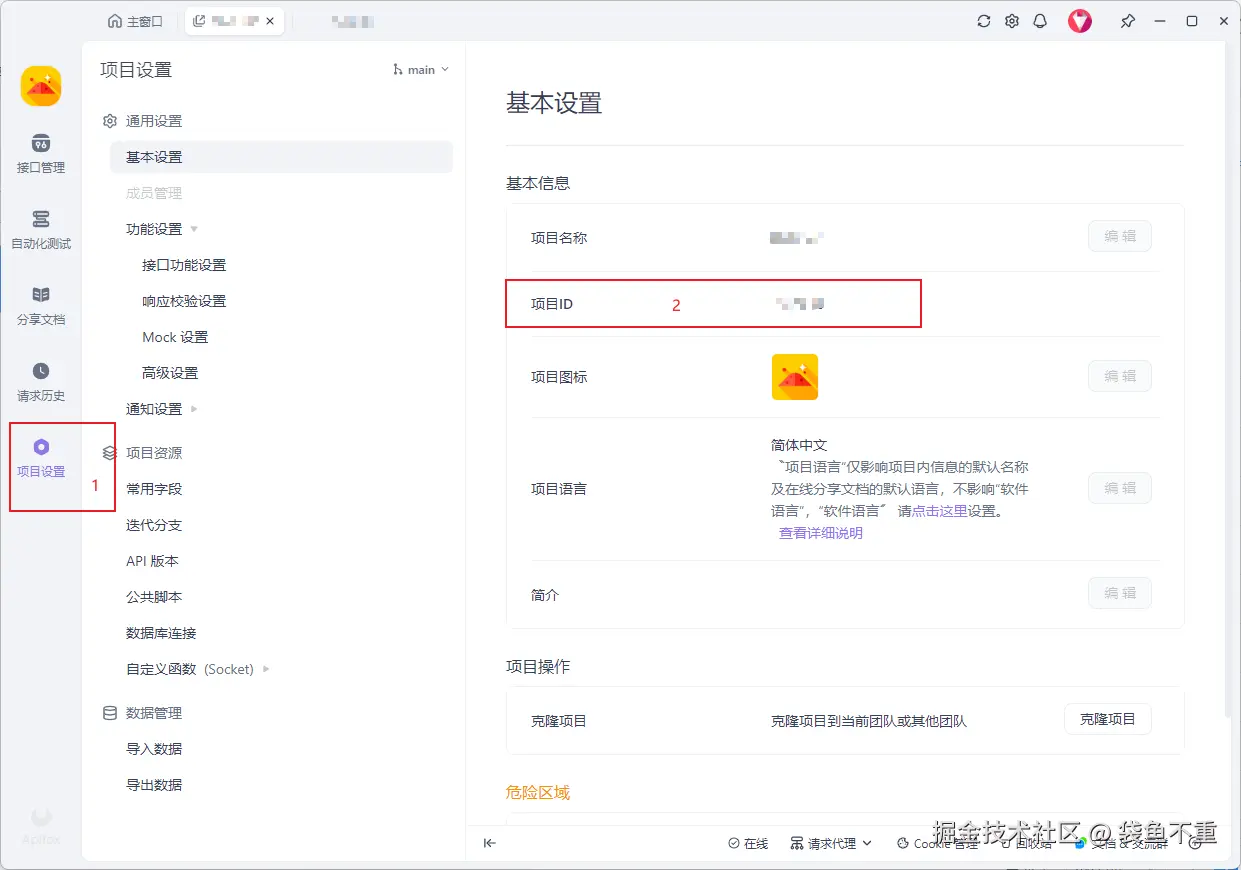Open the notifications bell
1241x870 pixels.
click(x=1040, y=21)
